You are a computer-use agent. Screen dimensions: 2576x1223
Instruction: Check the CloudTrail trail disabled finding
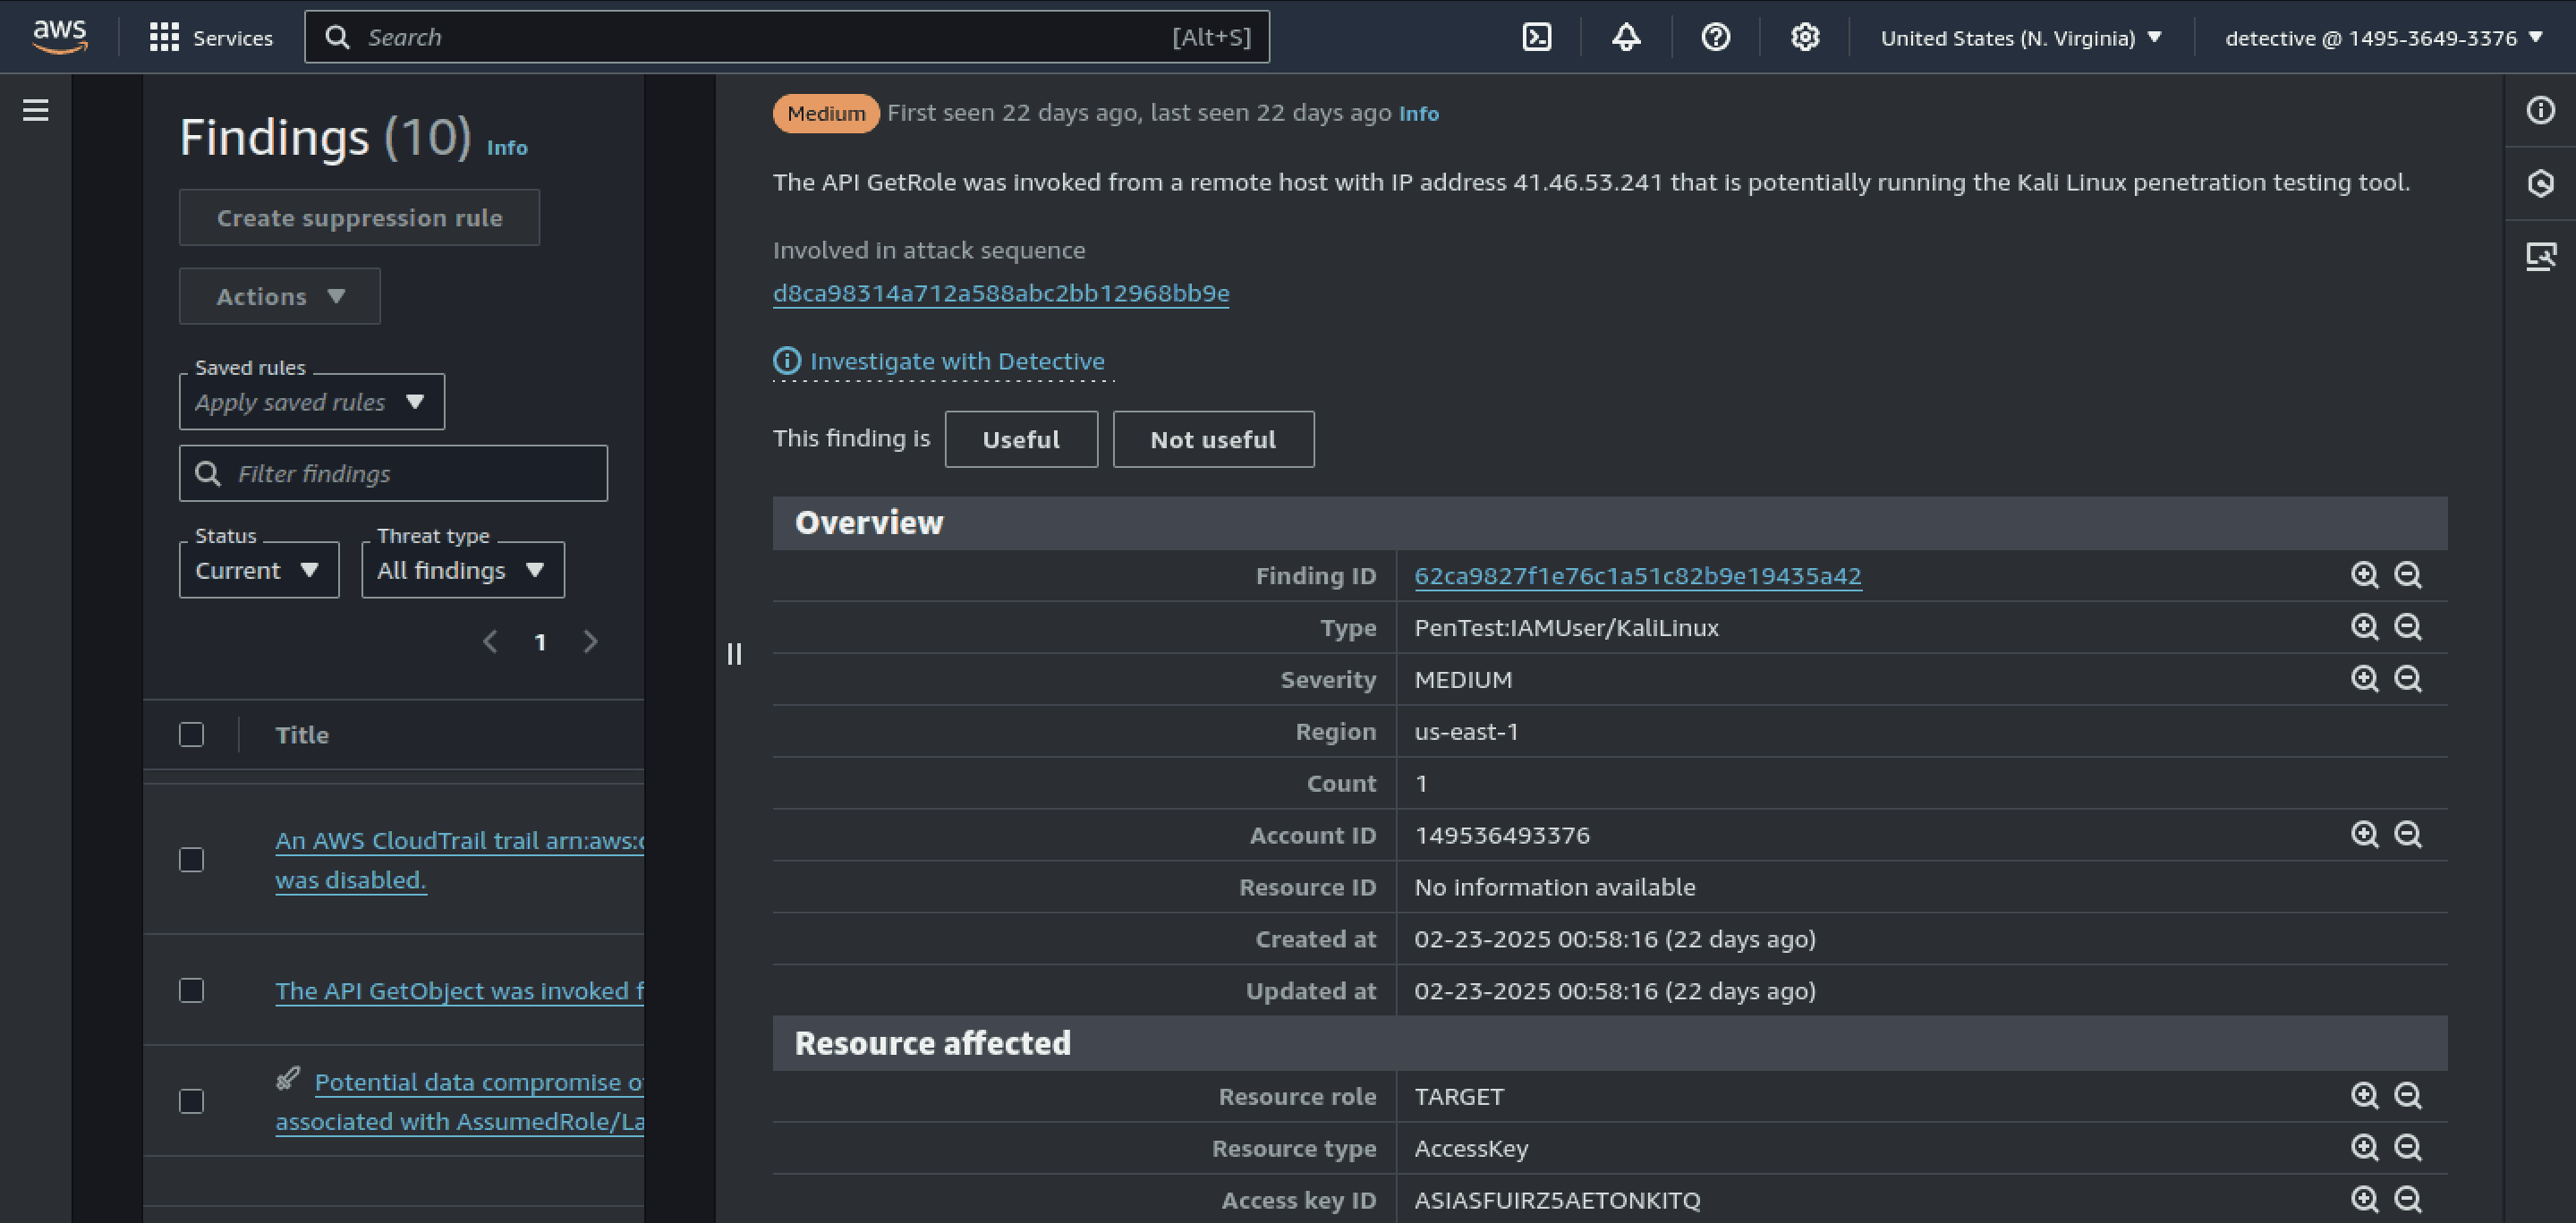point(191,860)
